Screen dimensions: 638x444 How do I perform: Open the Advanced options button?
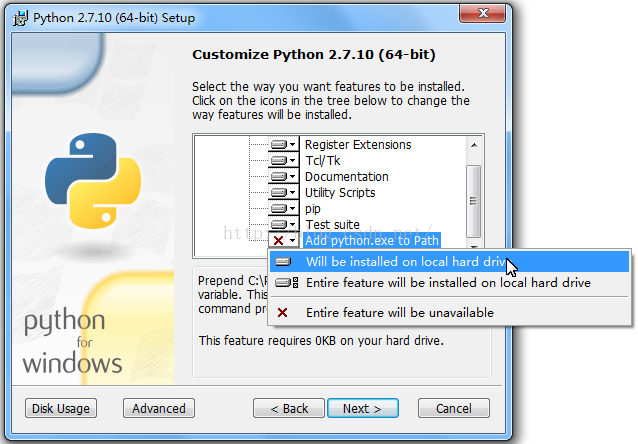click(x=159, y=408)
